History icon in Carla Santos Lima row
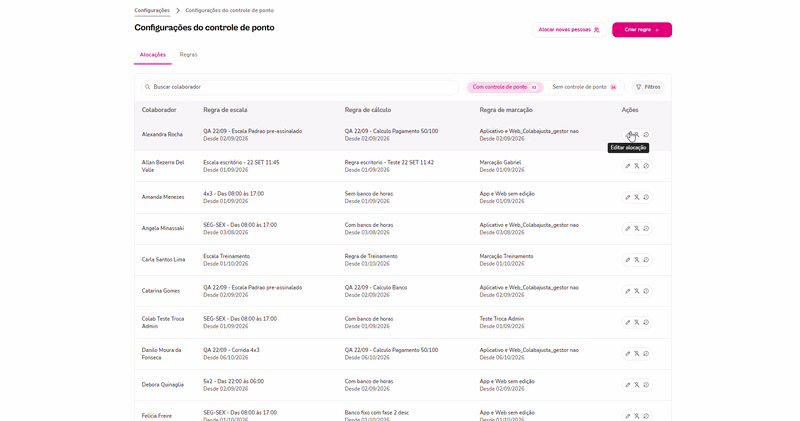This screenshot has width=800, height=421. pyautogui.click(x=646, y=260)
